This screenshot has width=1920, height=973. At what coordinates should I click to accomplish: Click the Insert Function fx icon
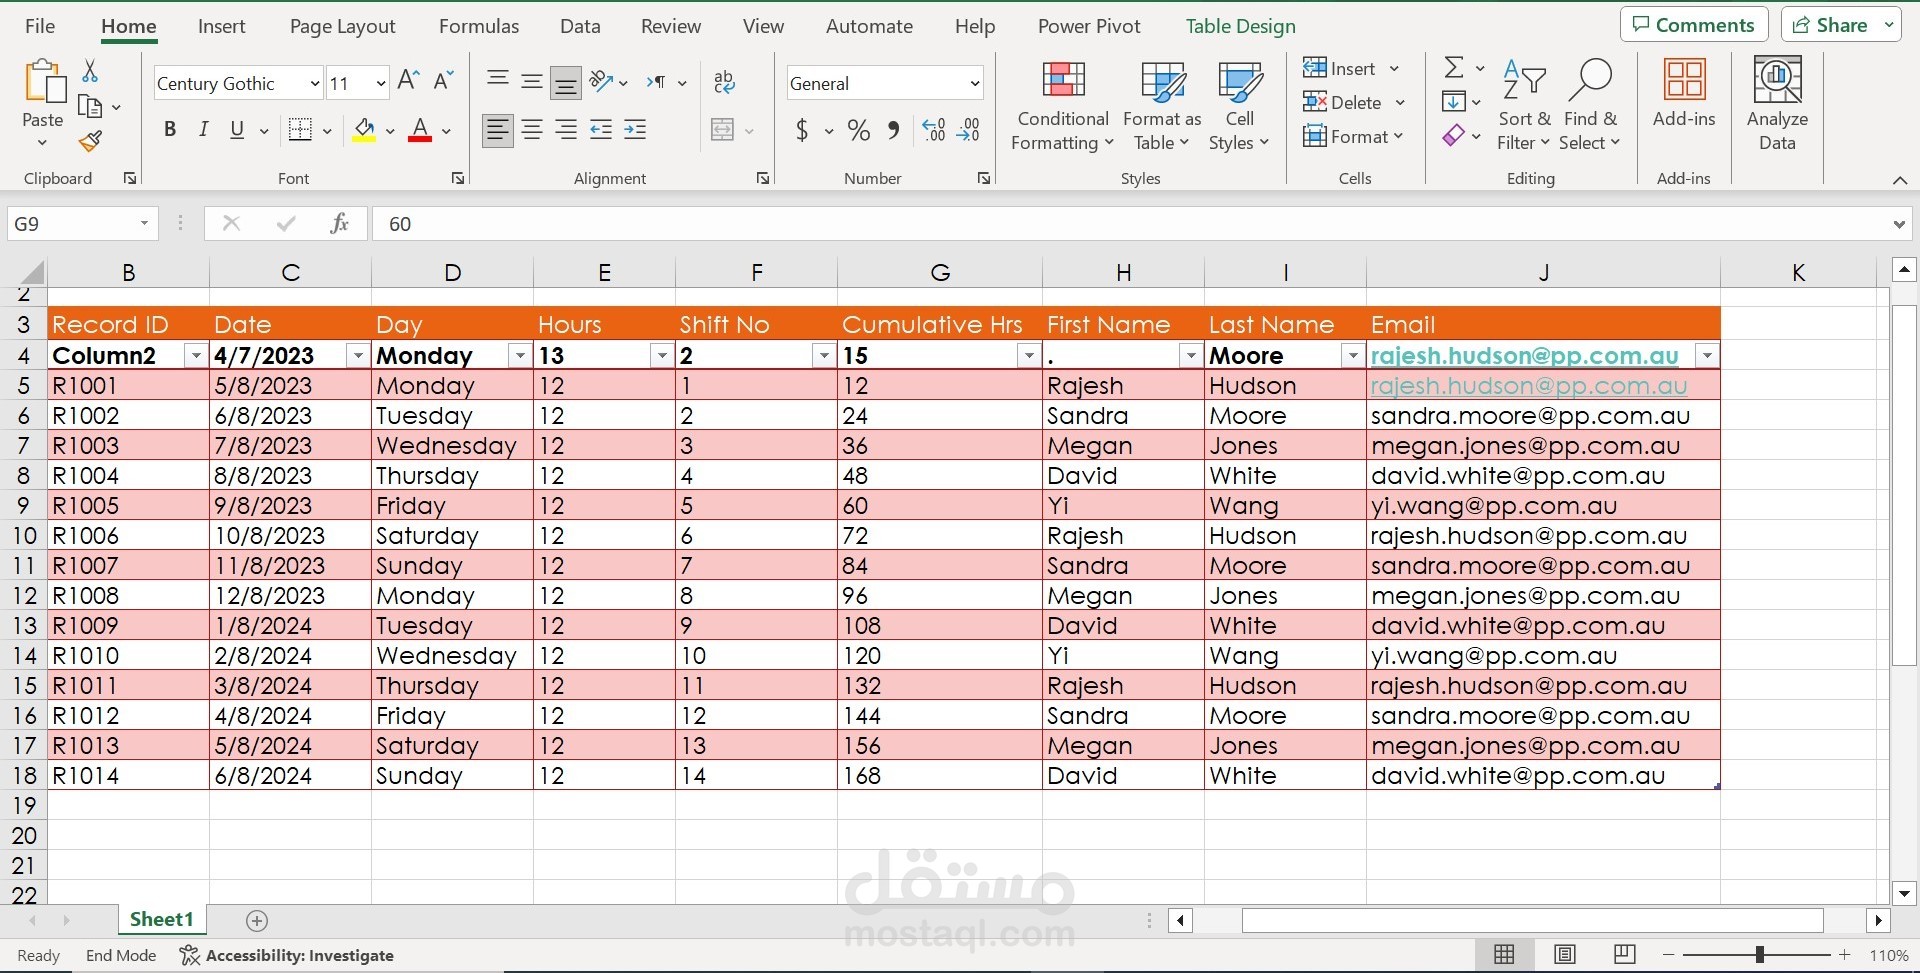pos(339,224)
